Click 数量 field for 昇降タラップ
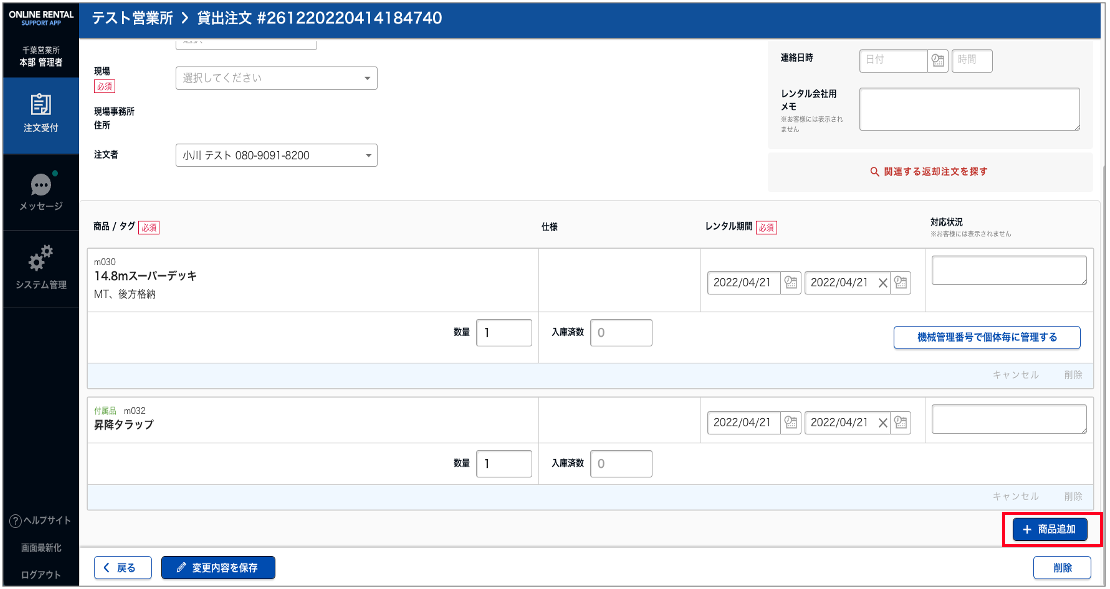Screen dimensions: 1110x589 click(503, 464)
